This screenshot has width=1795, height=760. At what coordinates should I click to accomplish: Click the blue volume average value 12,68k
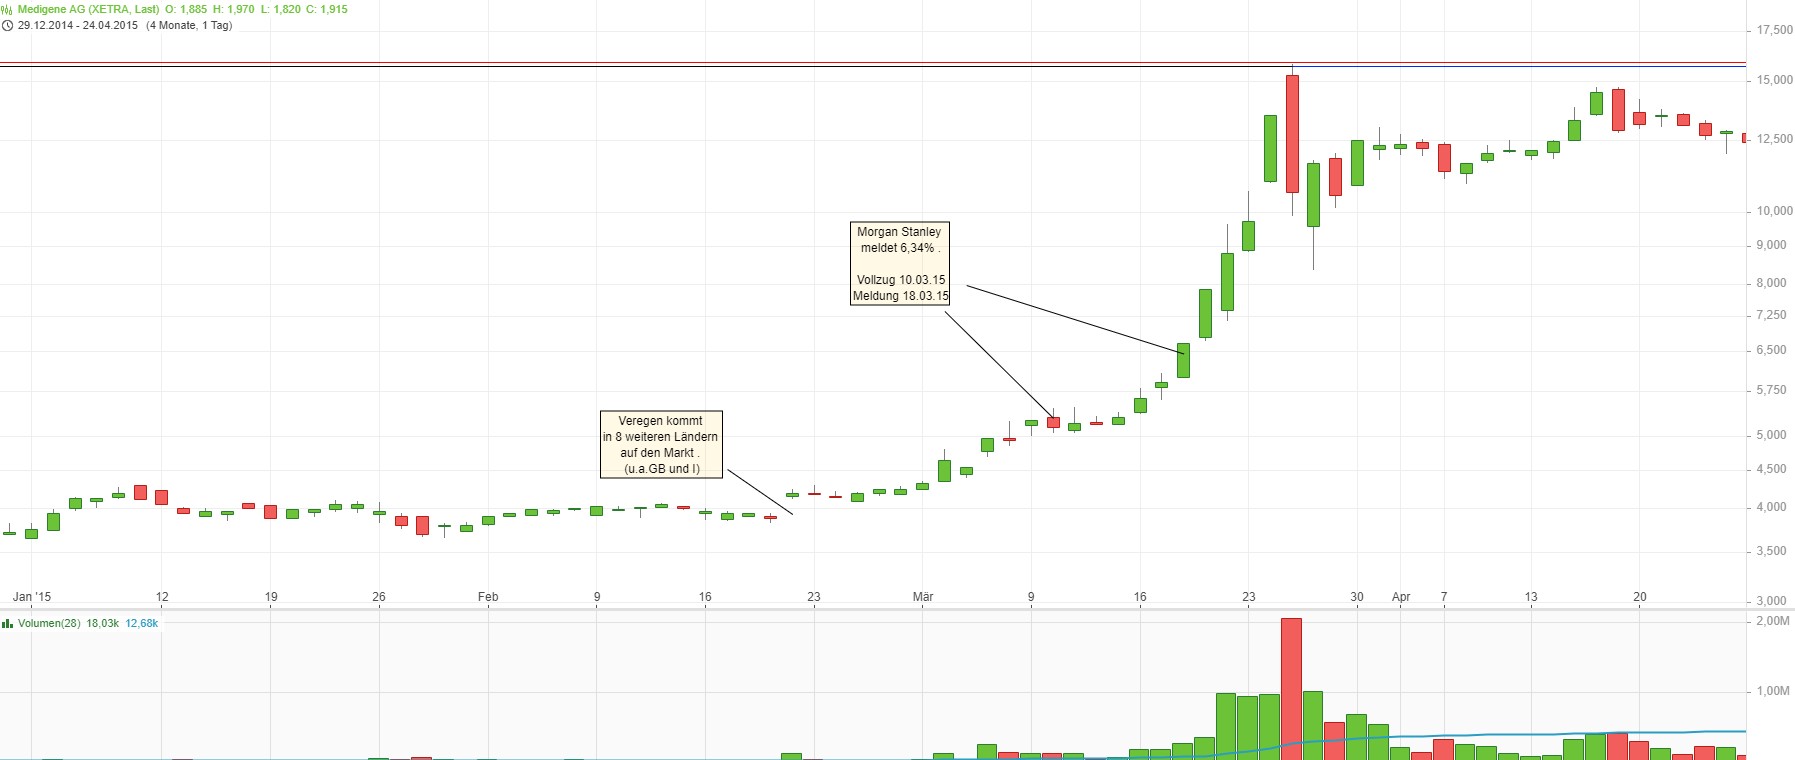coord(142,623)
